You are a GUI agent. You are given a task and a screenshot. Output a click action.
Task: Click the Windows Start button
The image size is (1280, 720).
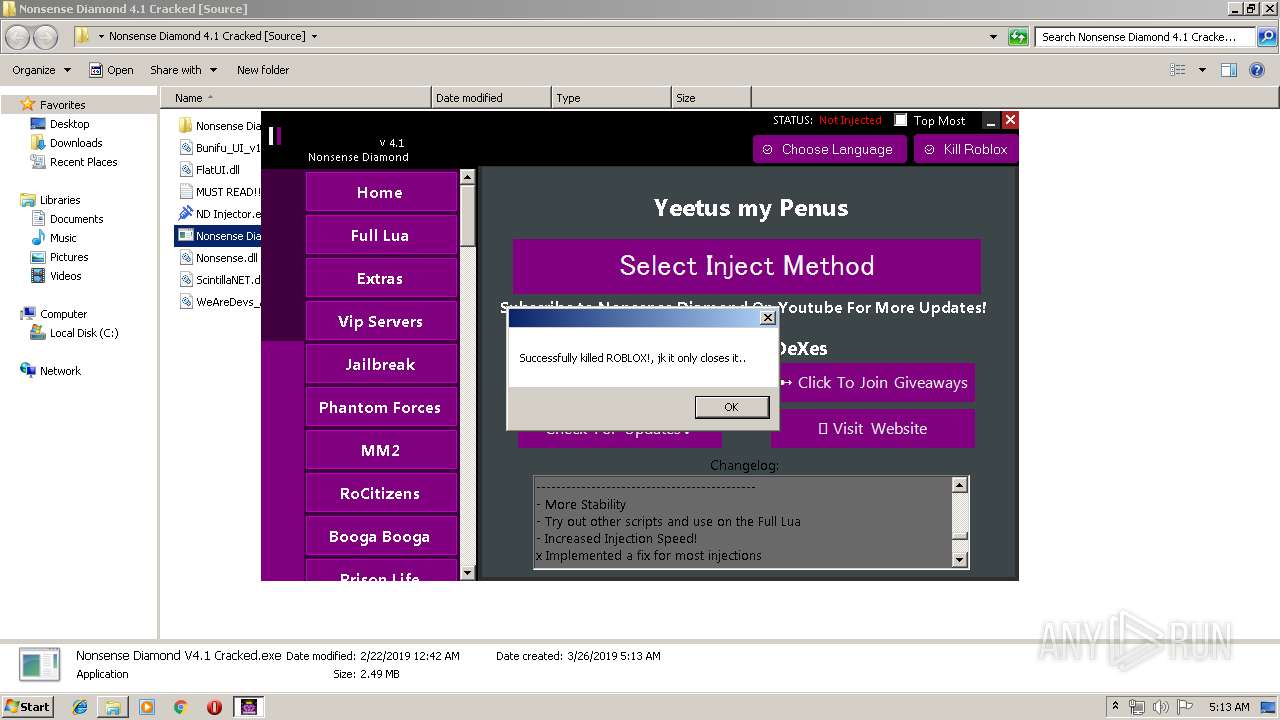click(27, 706)
